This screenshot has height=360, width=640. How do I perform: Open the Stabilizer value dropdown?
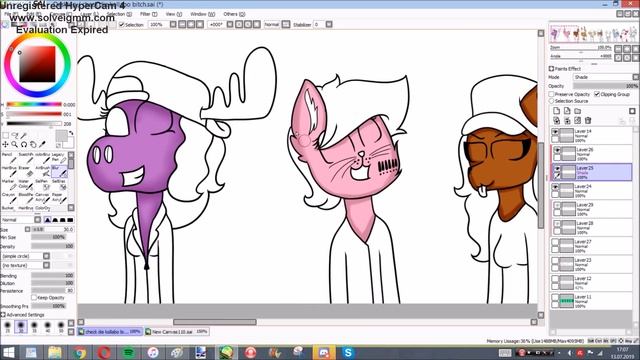329,25
